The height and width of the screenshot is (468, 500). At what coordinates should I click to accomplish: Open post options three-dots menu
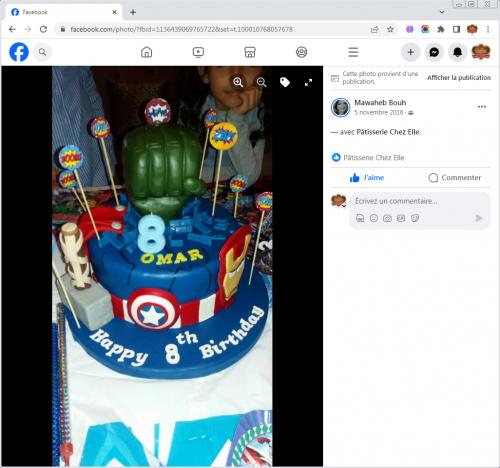click(x=482, y=107)
